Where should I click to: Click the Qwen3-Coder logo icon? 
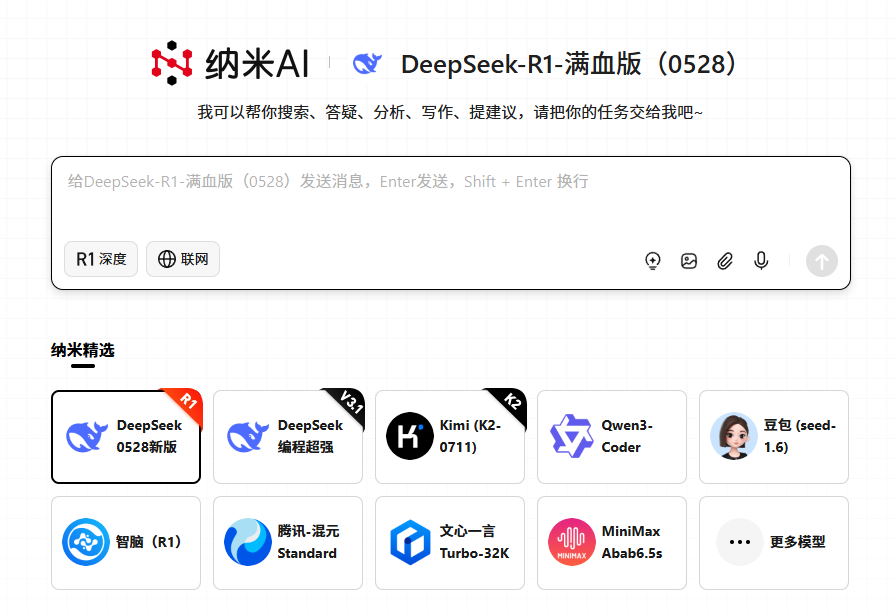click(571, 436)
